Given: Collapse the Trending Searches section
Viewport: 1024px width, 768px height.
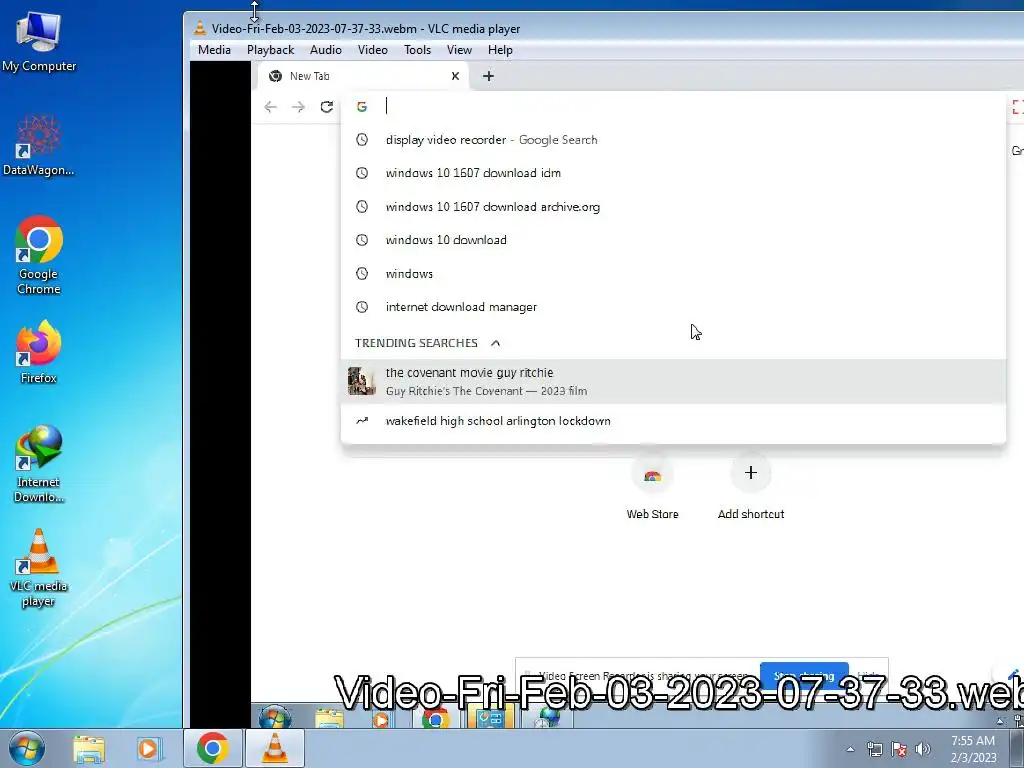Looking at the screenshot, I should pyautogui.click(x=496, y=343).
